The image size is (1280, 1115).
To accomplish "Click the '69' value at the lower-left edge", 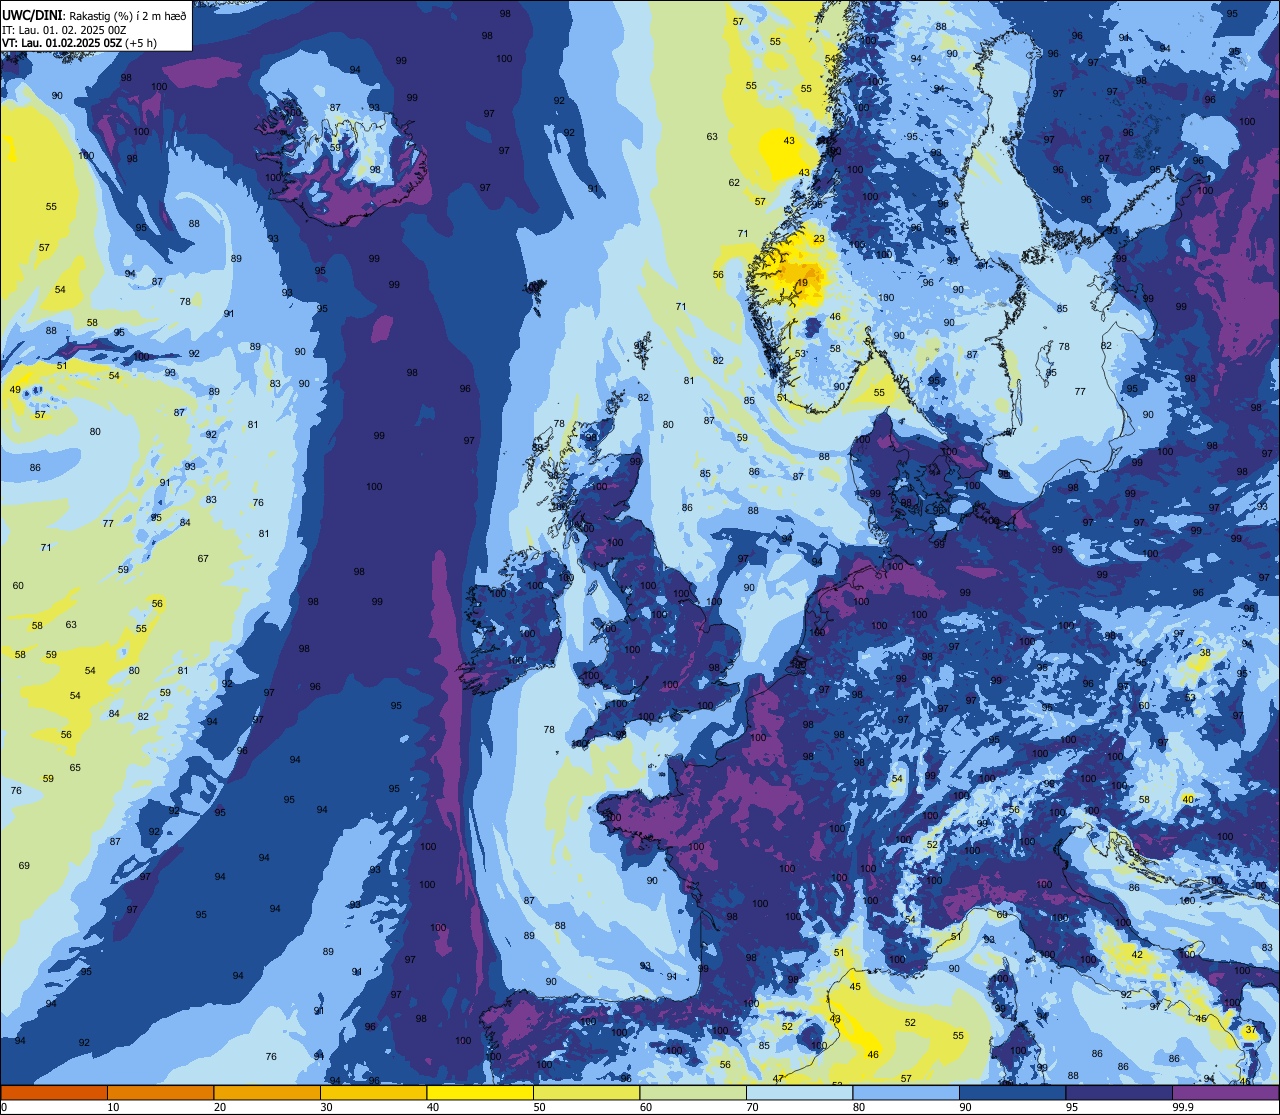I will coord(24,866).
